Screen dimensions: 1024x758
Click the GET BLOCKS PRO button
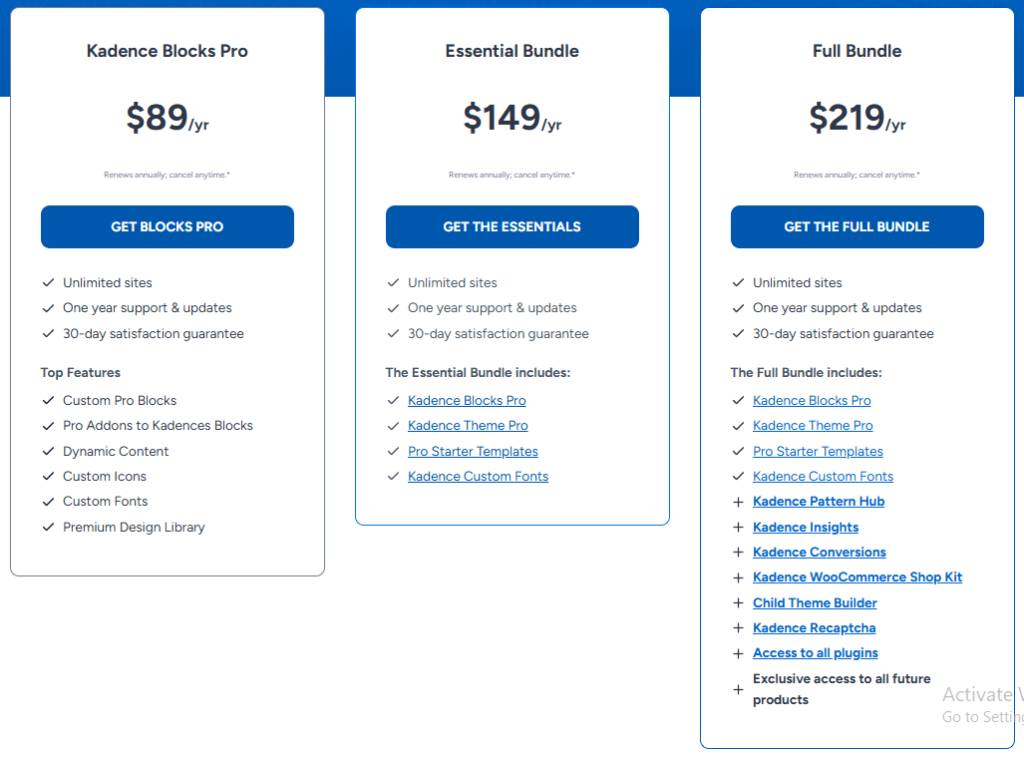(166, 227)
